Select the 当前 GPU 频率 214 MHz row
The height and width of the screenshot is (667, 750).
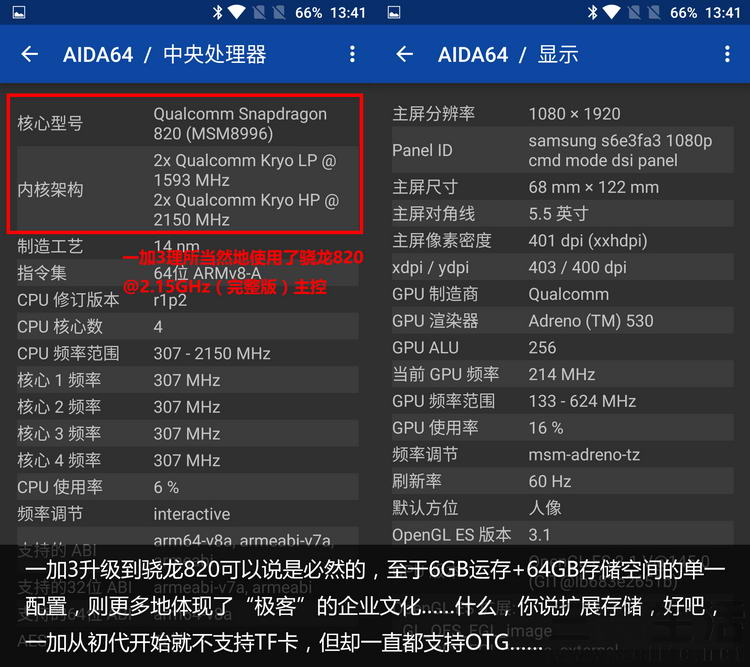[x=562, y=374]
